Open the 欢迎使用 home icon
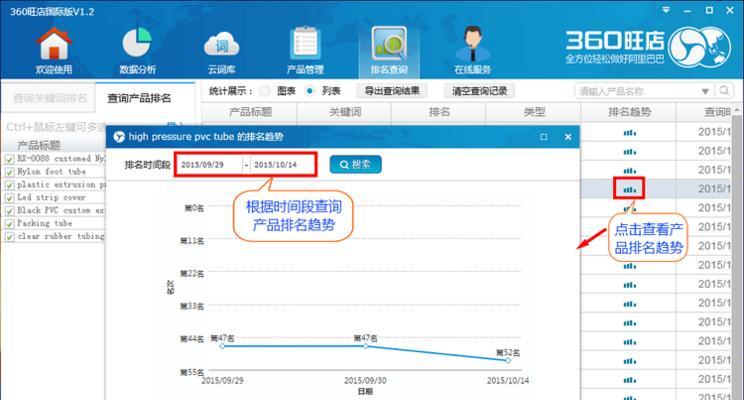Screen dimensions: 744x400 point(54,50)
